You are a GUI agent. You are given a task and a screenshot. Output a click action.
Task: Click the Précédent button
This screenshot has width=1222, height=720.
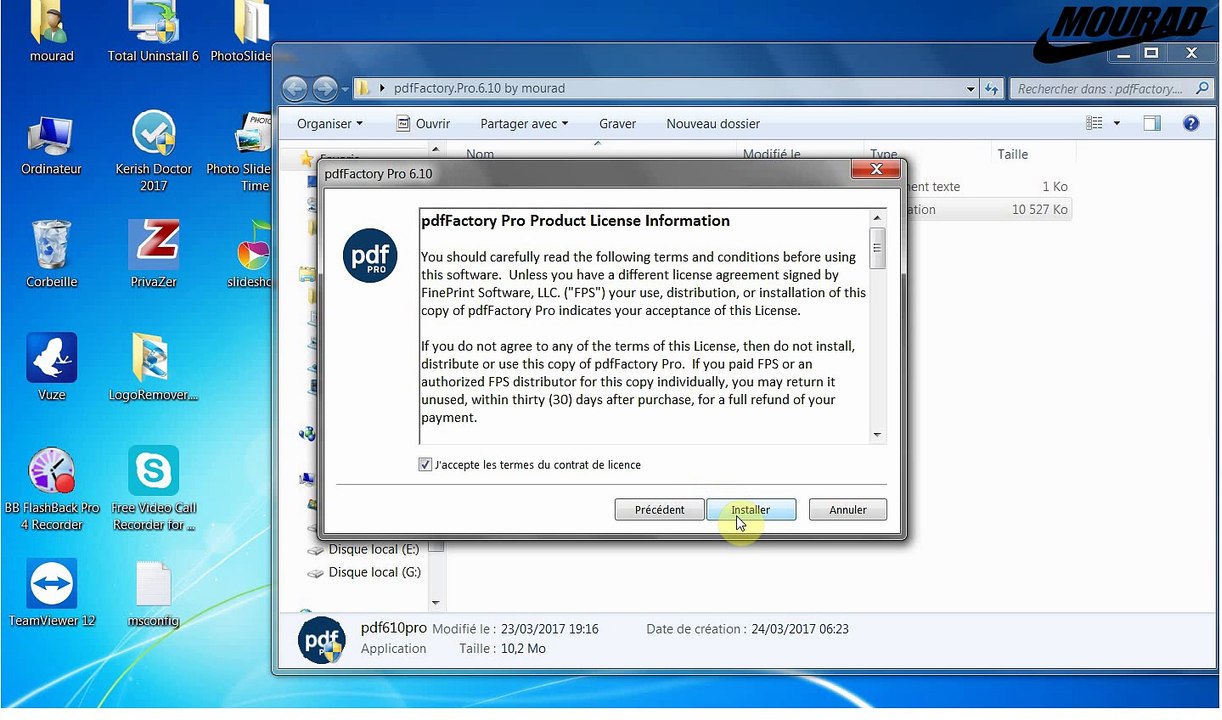(659, 509)
